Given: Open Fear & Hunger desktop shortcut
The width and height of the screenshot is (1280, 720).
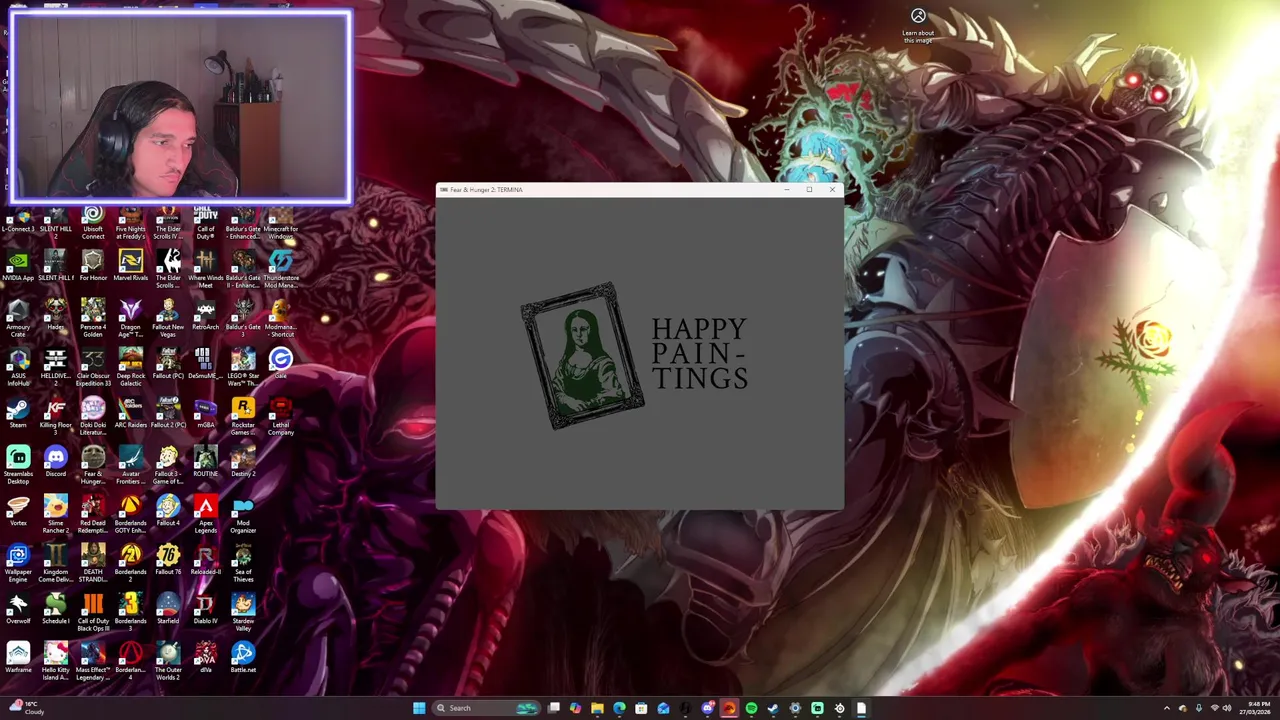Looking at the screenshot, I should 93,463.
